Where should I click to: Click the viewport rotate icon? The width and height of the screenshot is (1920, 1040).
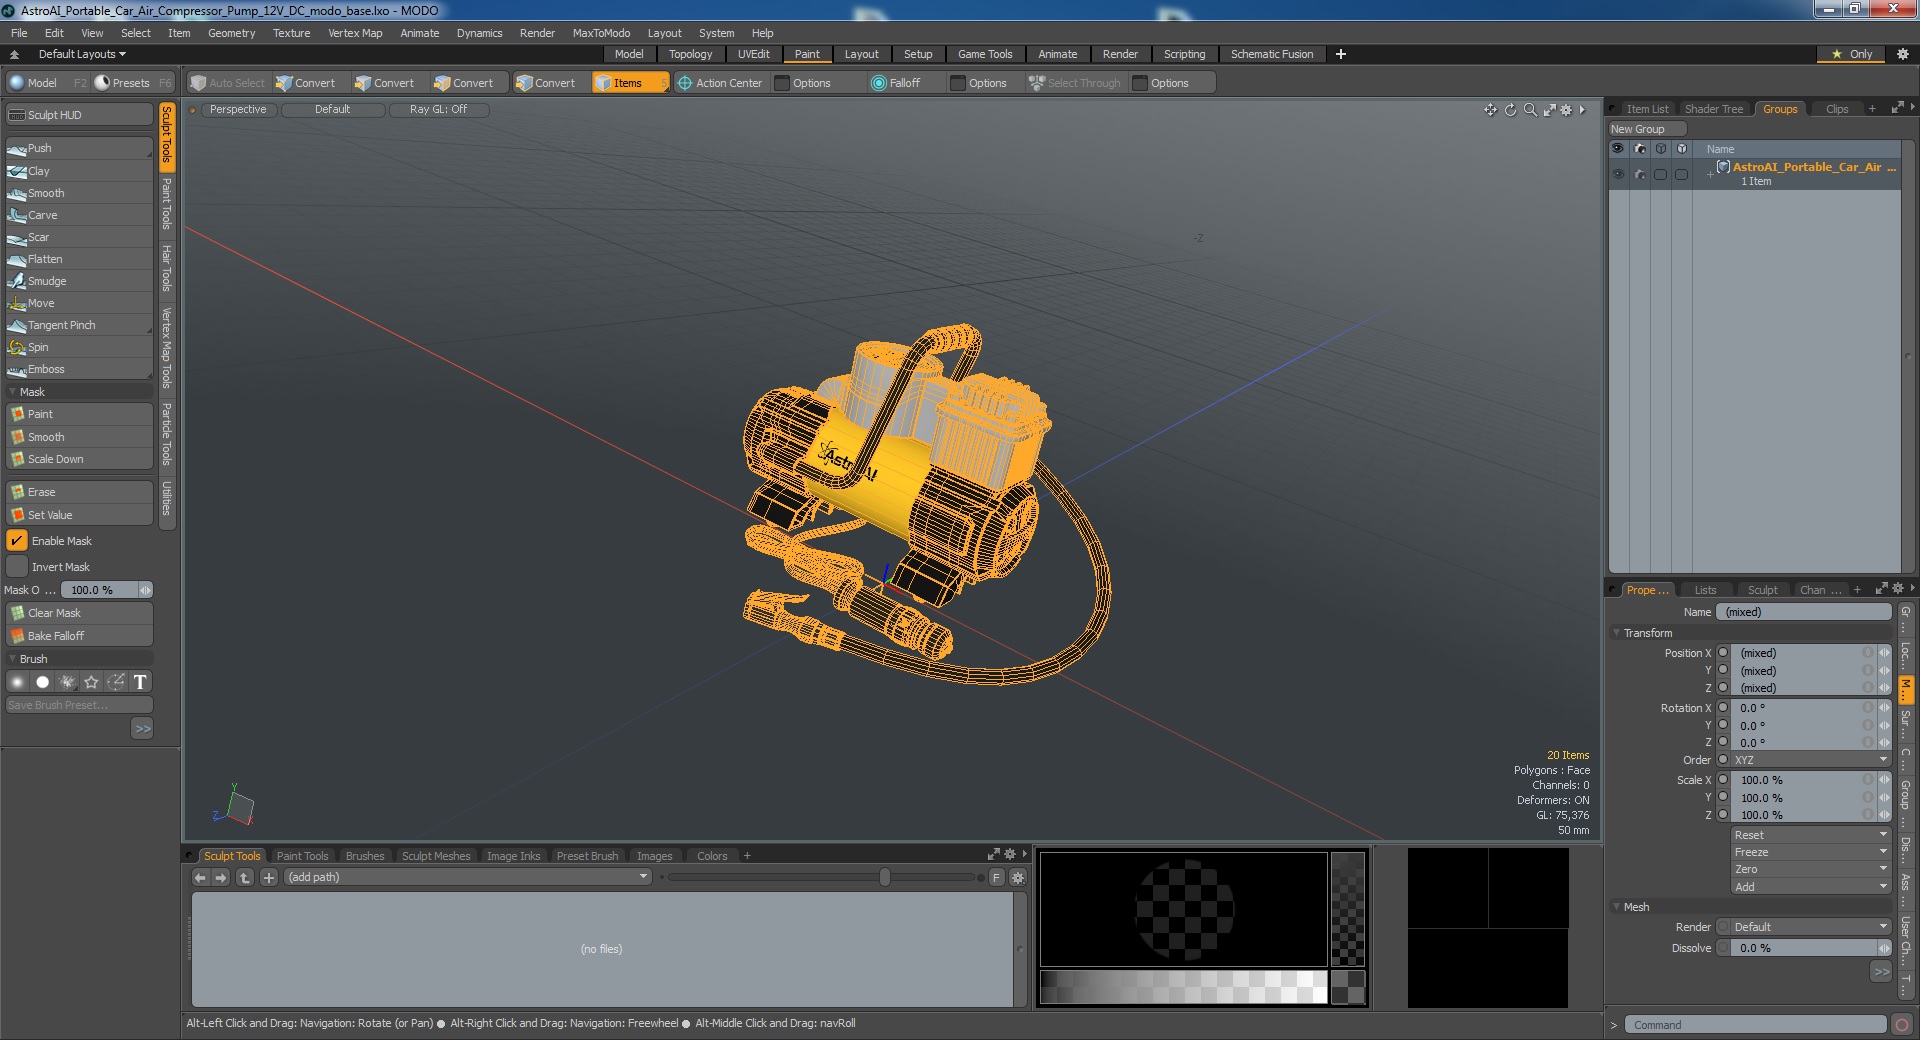[1511, 110]
